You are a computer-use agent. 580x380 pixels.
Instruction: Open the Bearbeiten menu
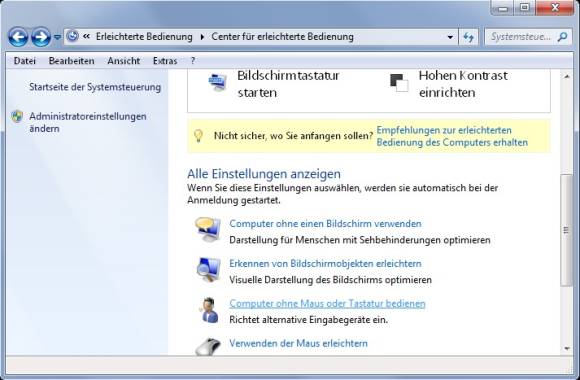(x=71, y=61)
